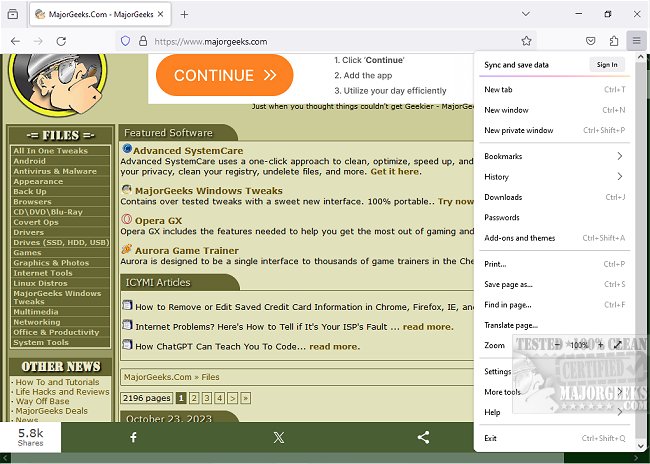Select New tab in the menu
This screenshot has height=464, width=650.
(x=554, y=89)
